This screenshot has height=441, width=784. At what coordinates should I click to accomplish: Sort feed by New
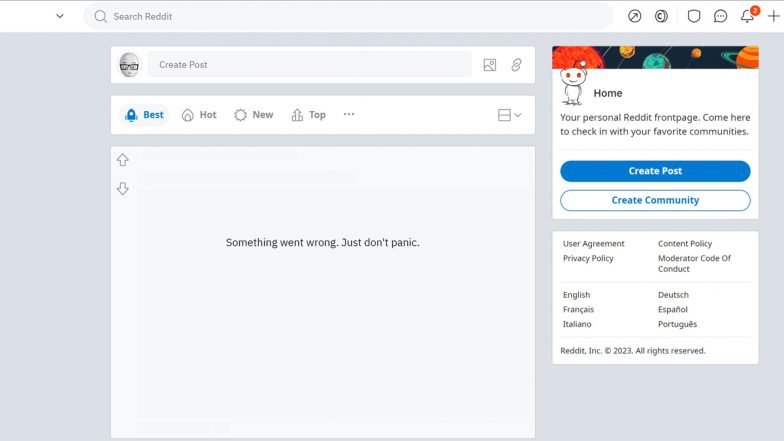tap(254, 115)
